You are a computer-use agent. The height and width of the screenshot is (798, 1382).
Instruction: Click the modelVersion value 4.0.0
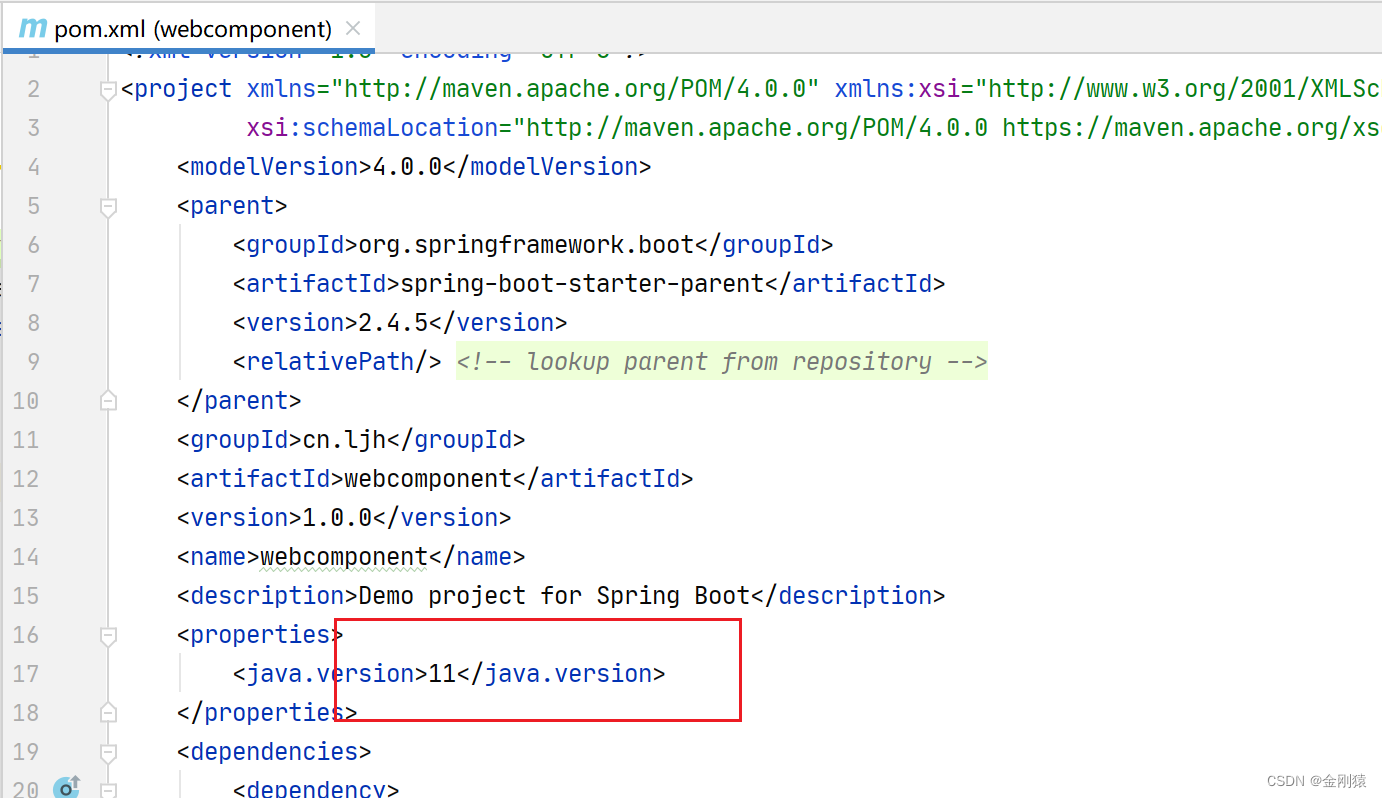(x=407, y=167)
